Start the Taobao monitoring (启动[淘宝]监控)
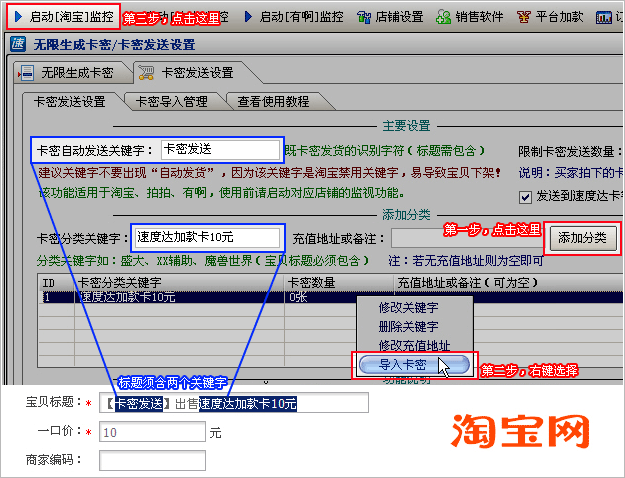 point(63,17)
